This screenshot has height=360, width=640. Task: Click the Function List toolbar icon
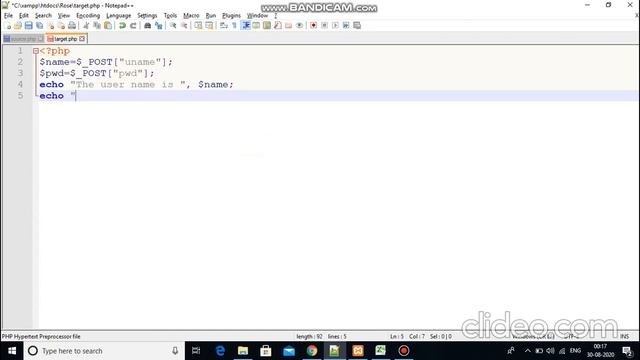click(x=278, y=26)
